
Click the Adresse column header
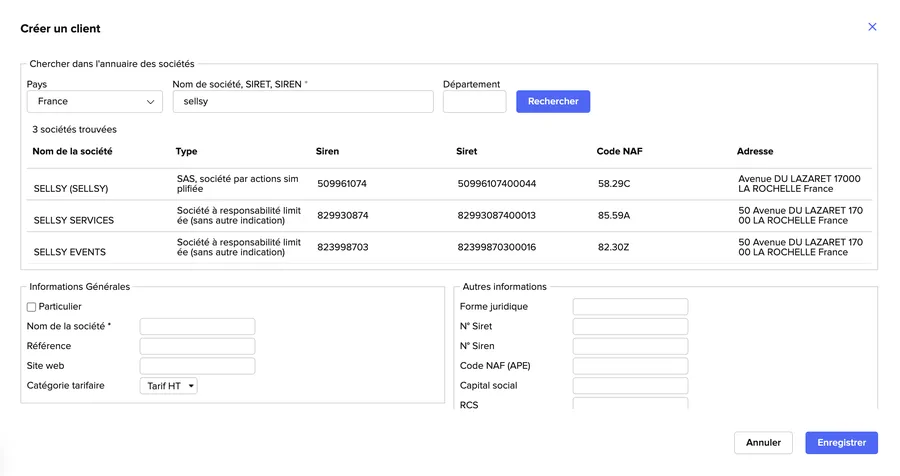click(x=755, y=152)
